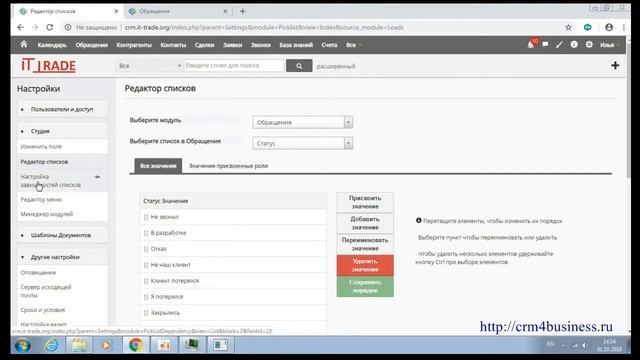Screen dimensions: 640x360
Task: Expand 'Шаблоны Документов' section
Action: [62, 236]
